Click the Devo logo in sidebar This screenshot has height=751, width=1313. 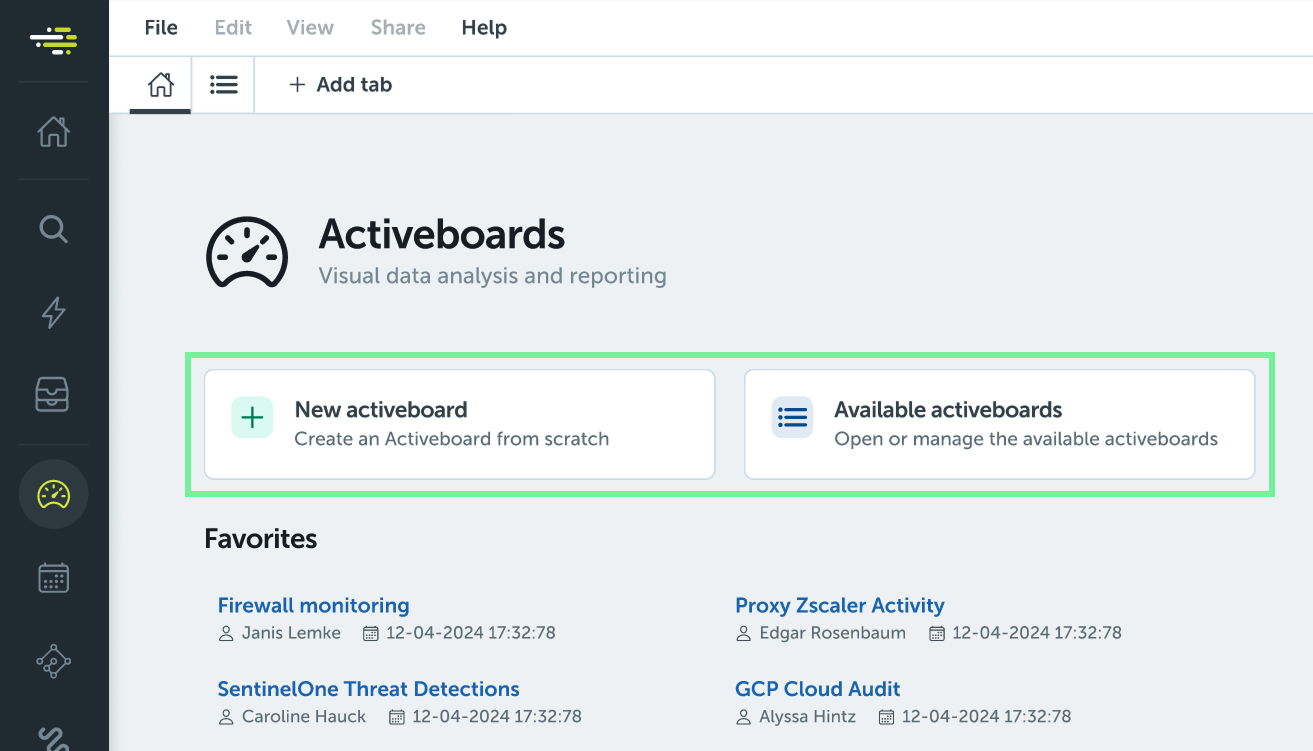click(x=54, y=41)
